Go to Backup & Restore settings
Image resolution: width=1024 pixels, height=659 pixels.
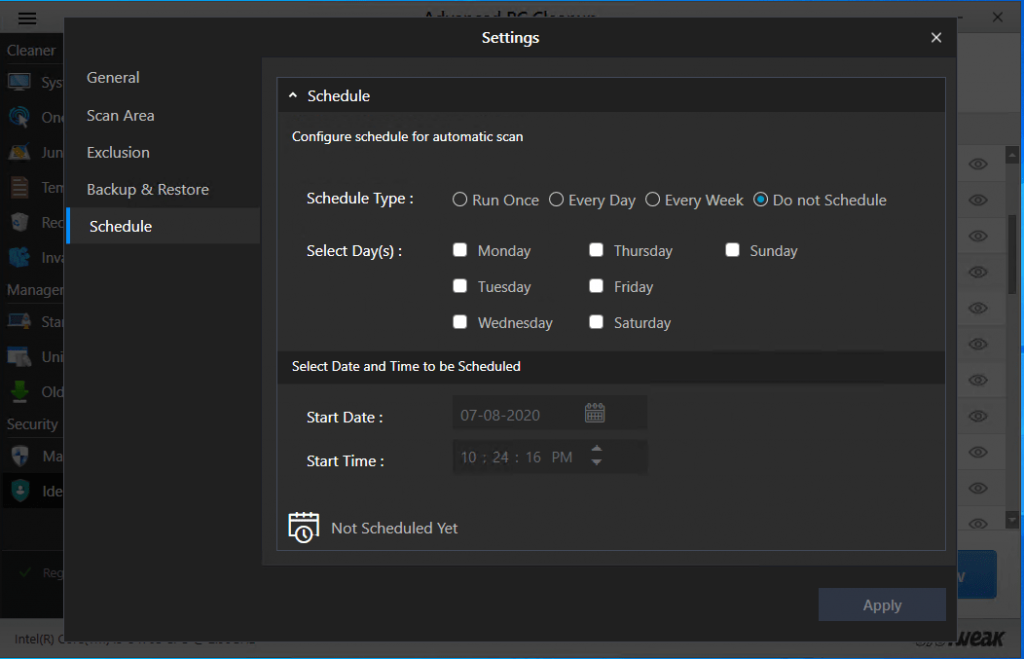[x=148, y=189]
